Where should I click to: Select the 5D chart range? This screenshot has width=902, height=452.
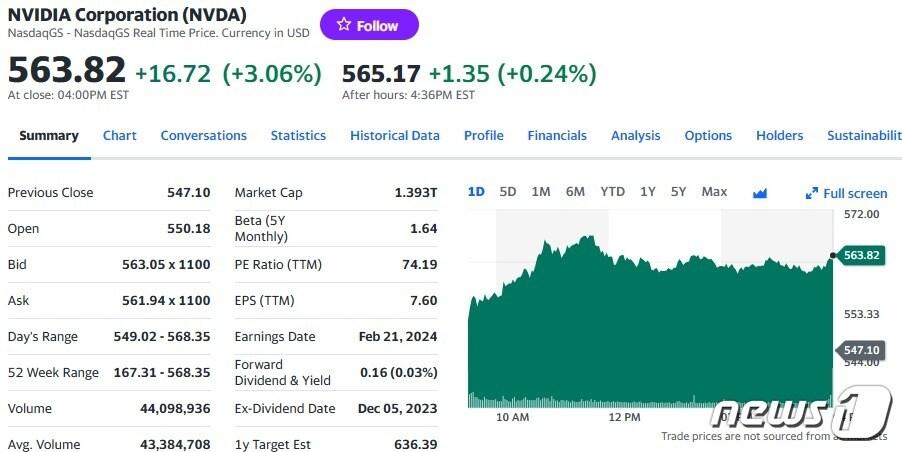508,191
